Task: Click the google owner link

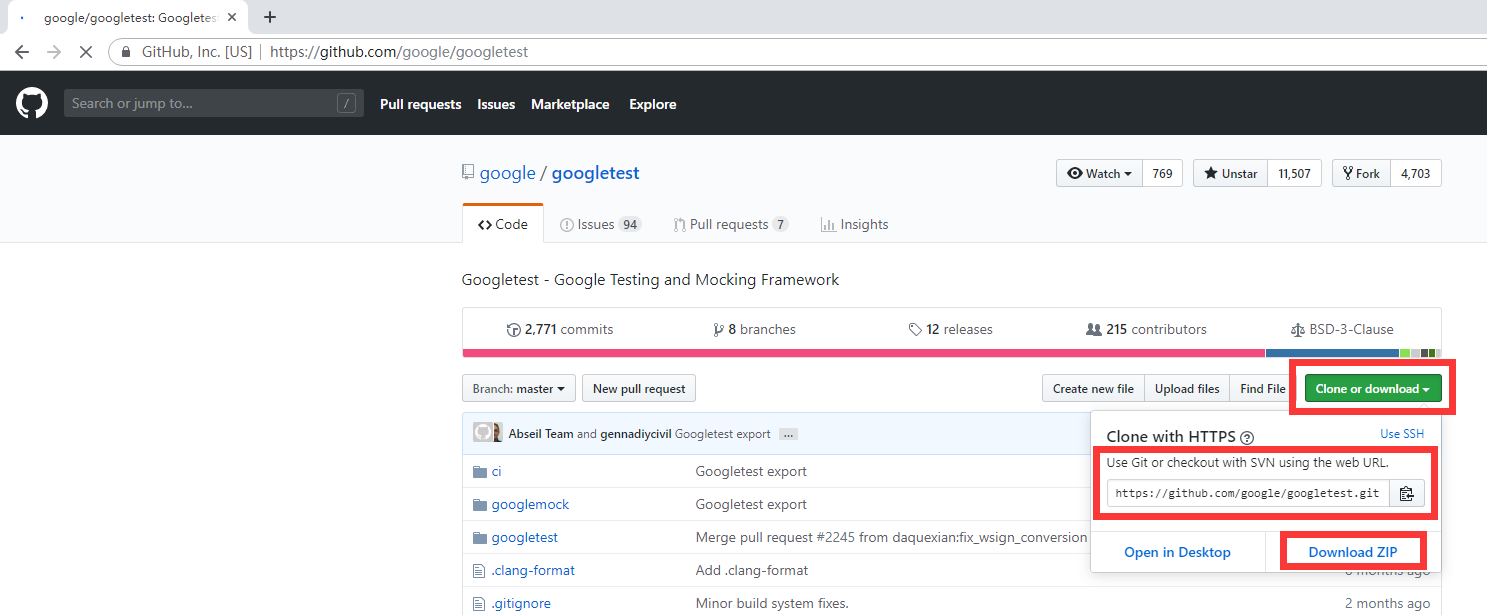Action: [508, 173]
